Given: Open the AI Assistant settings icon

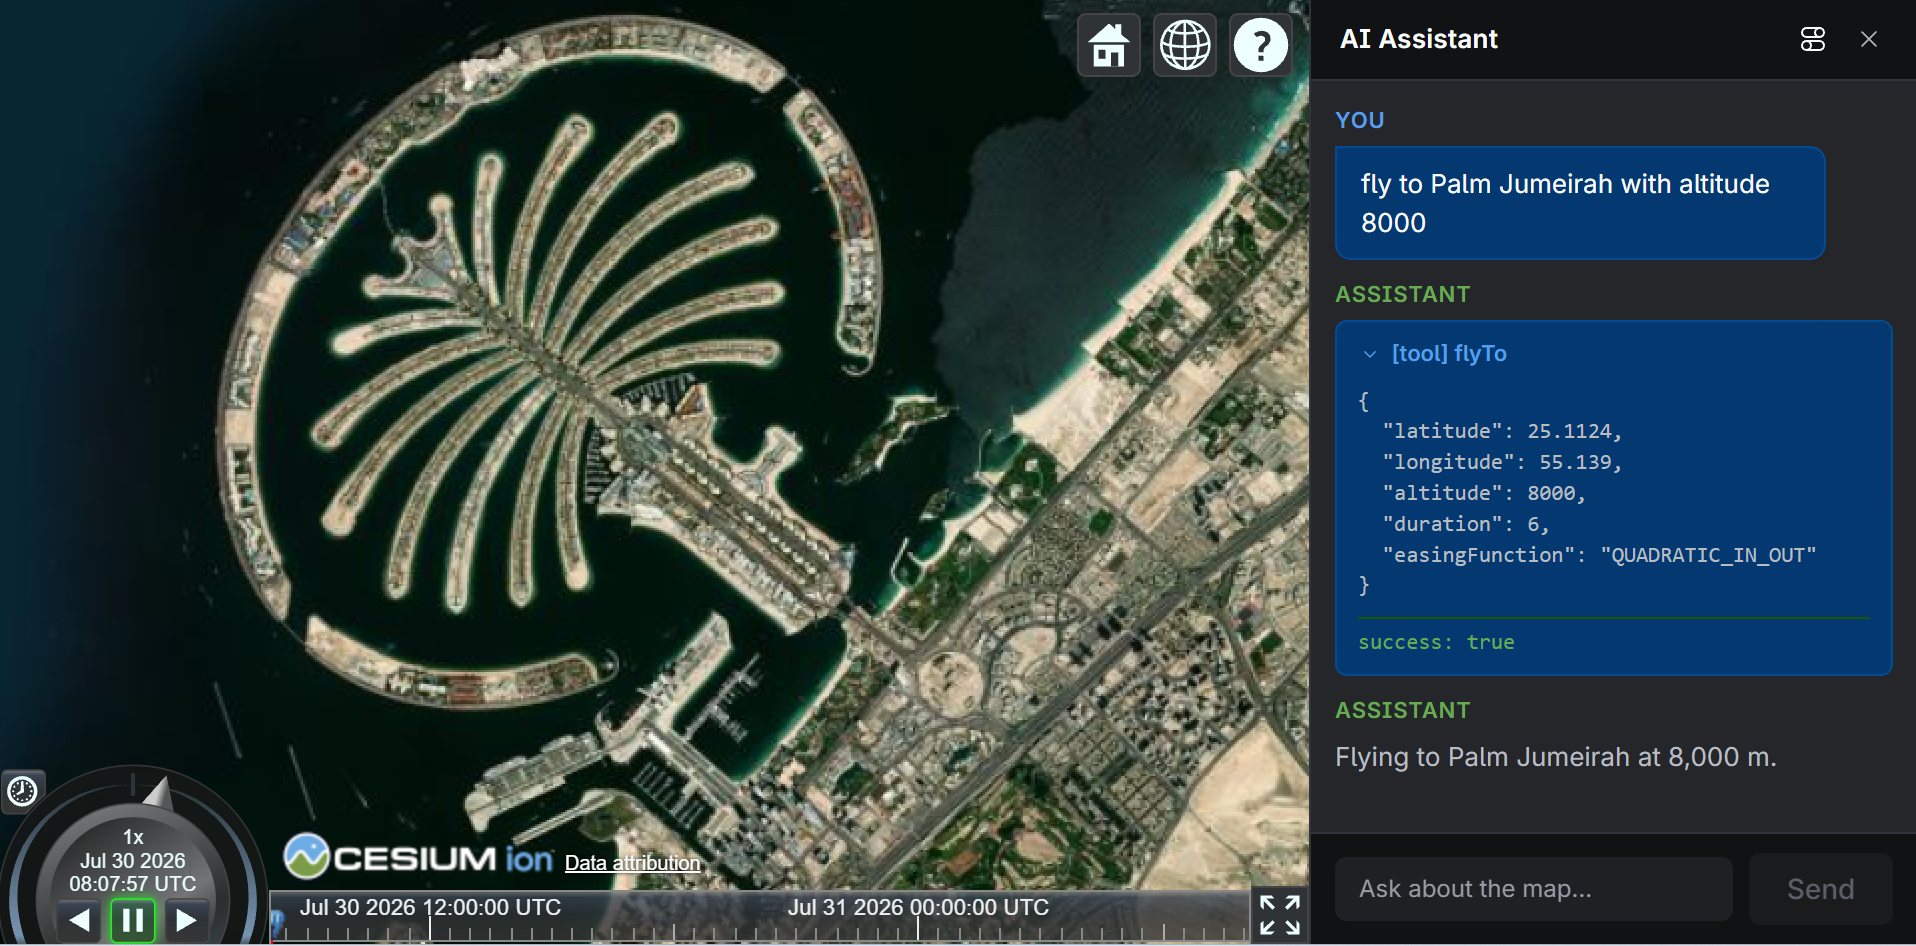Looking at the screenshot, I should (1813, 39).
